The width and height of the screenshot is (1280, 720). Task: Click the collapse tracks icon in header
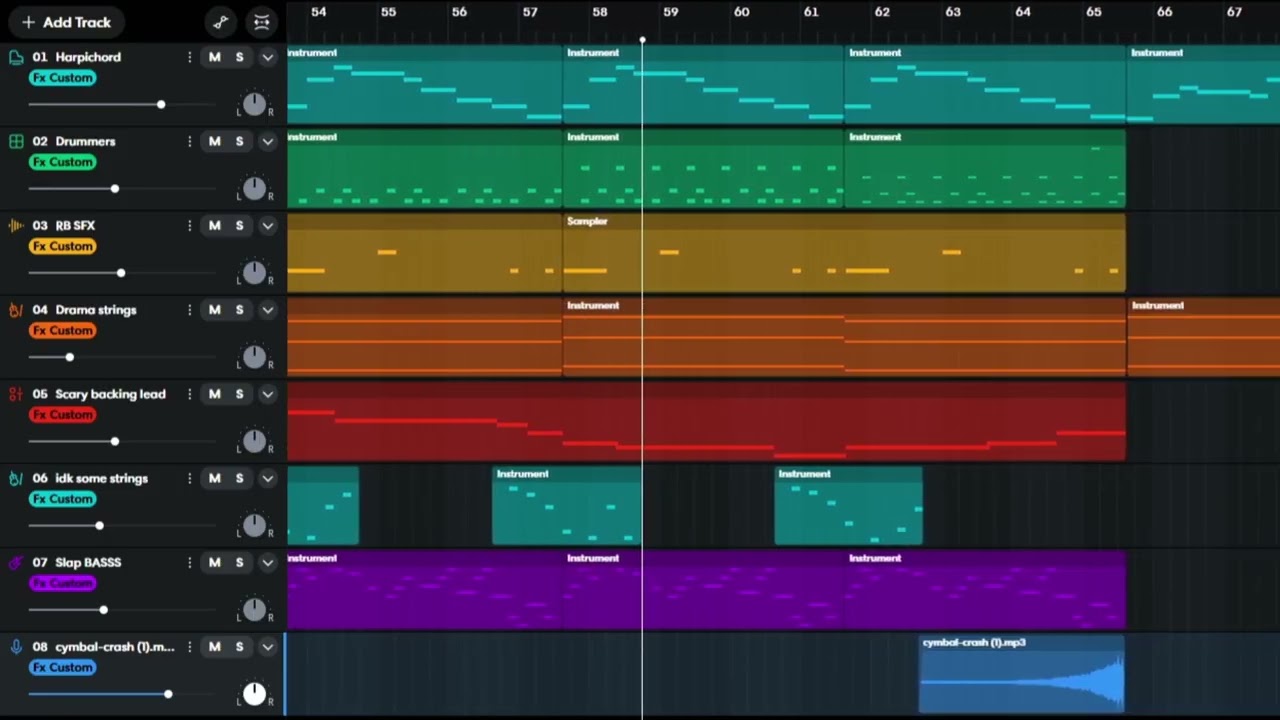point(261,22)
